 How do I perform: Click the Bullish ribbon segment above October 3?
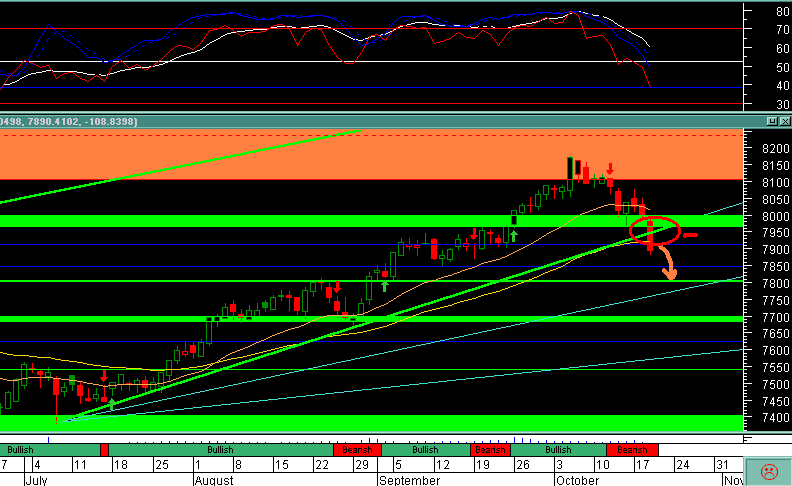(559, 450)
